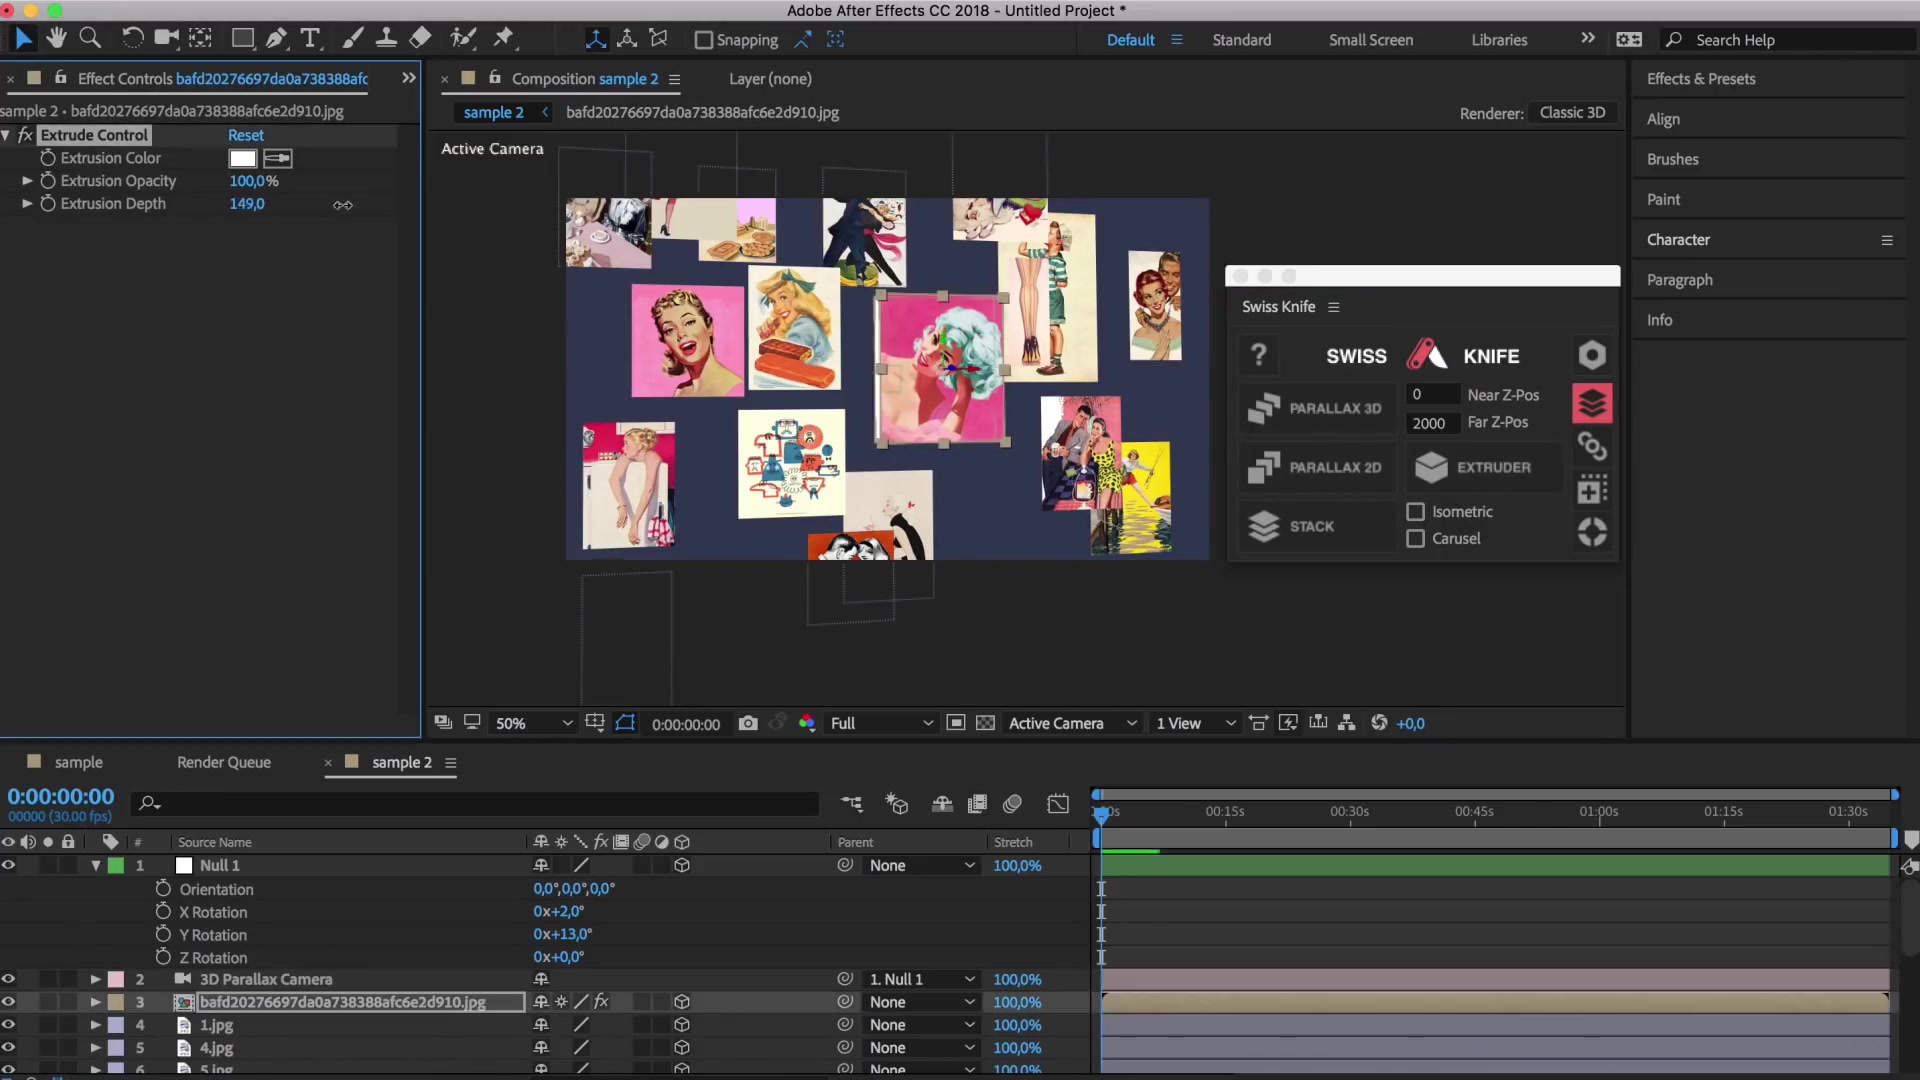Open the 50% magnification dropdown
Image resolution: width=1920 pixels, height=1080 pixels.
tap(567, 723)
